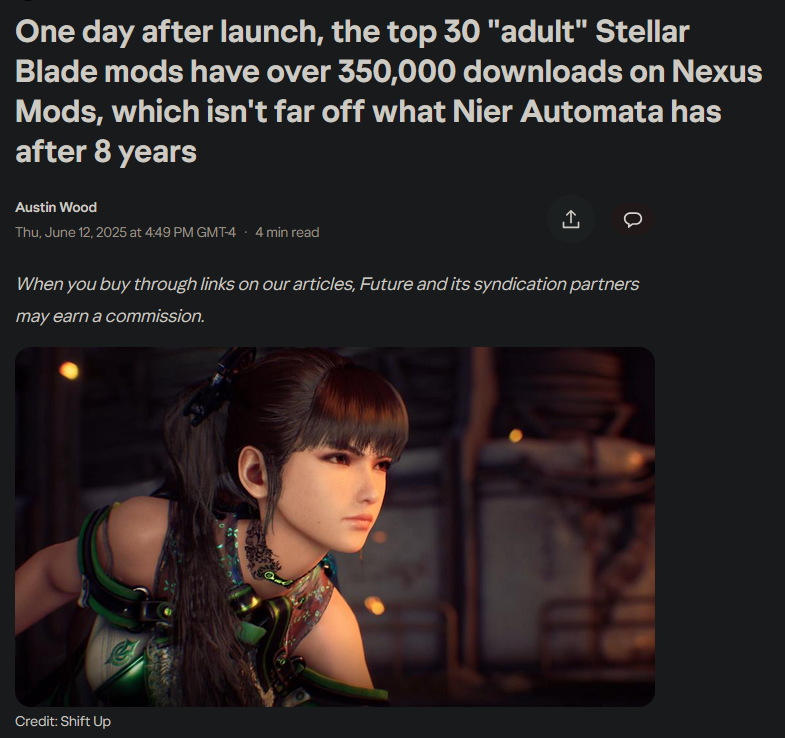Screen dimensions: 785x738
Task: Click 'Nexus Mods' in the headline
Action: [x=717, y=72]
